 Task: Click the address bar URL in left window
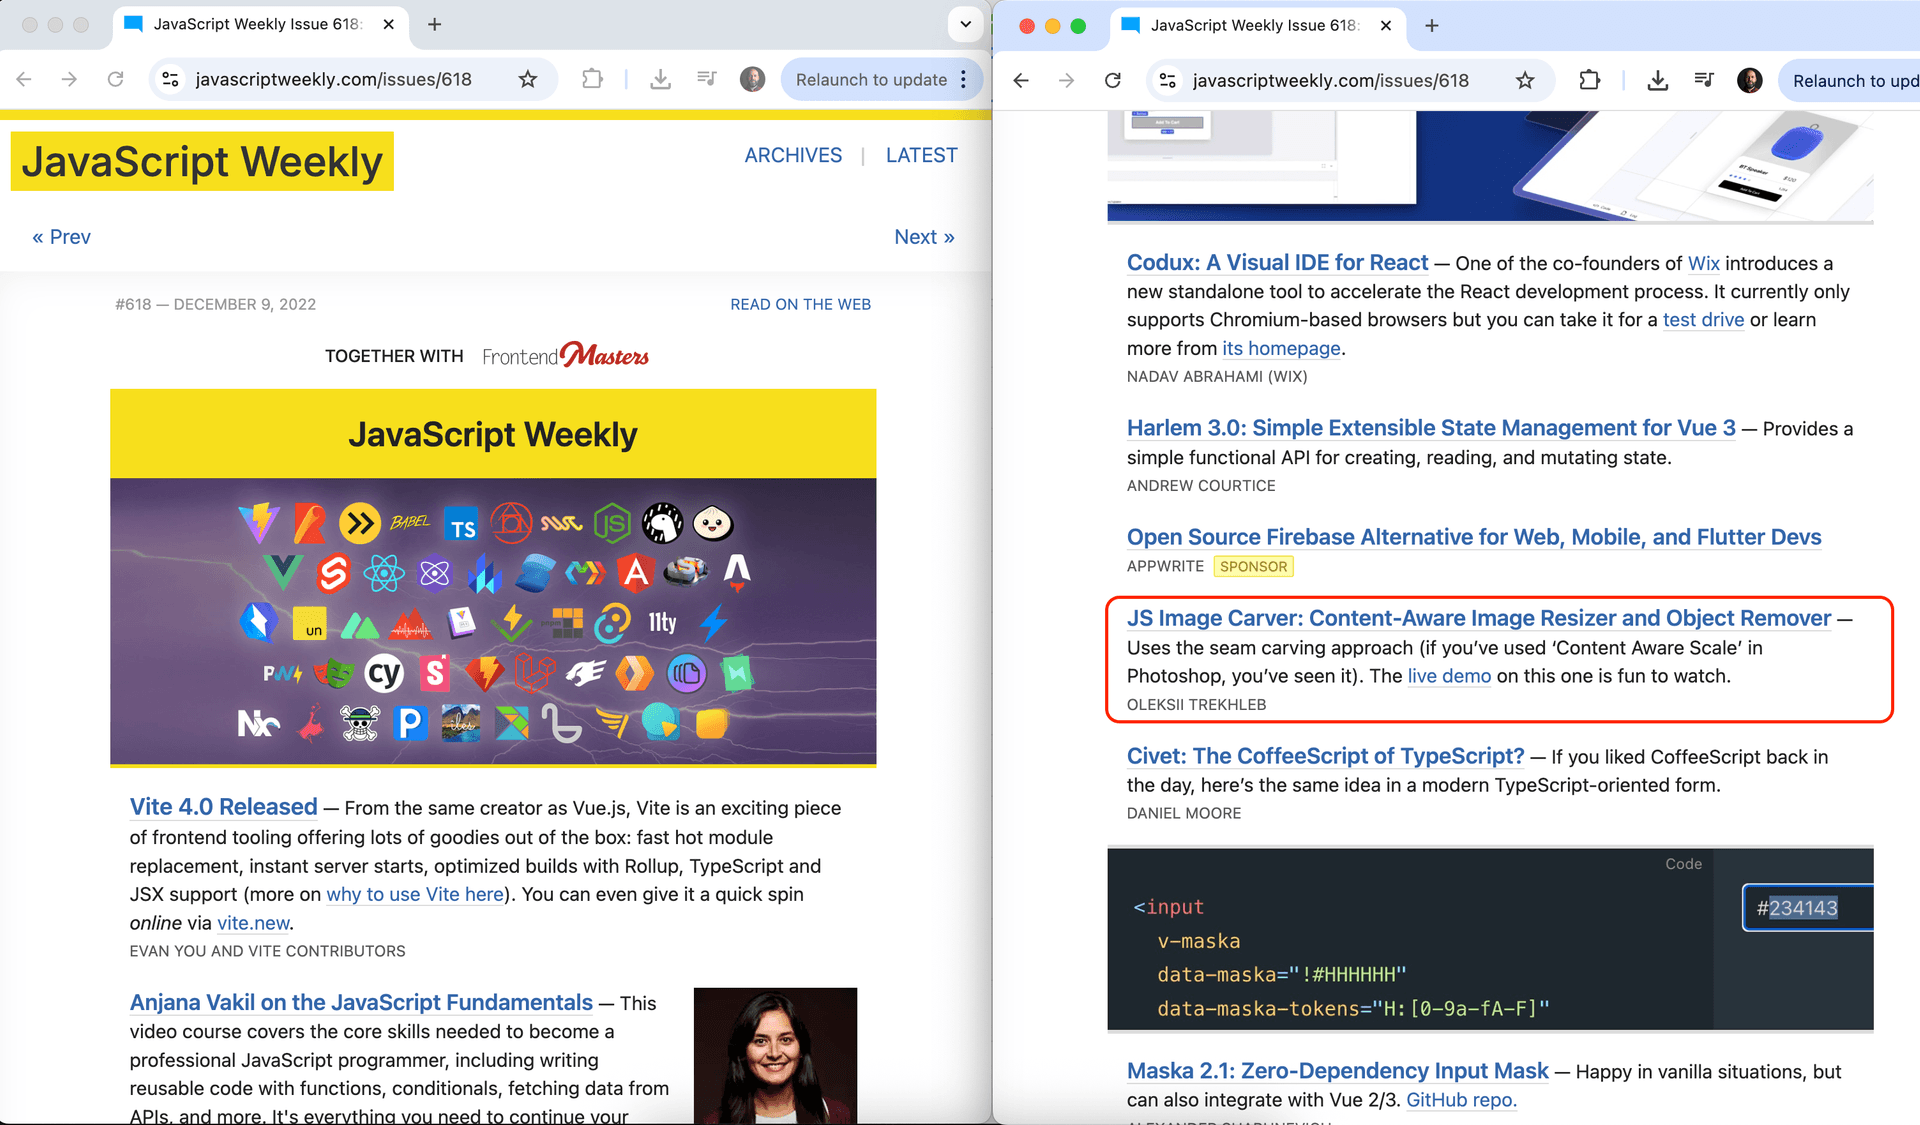333,79
